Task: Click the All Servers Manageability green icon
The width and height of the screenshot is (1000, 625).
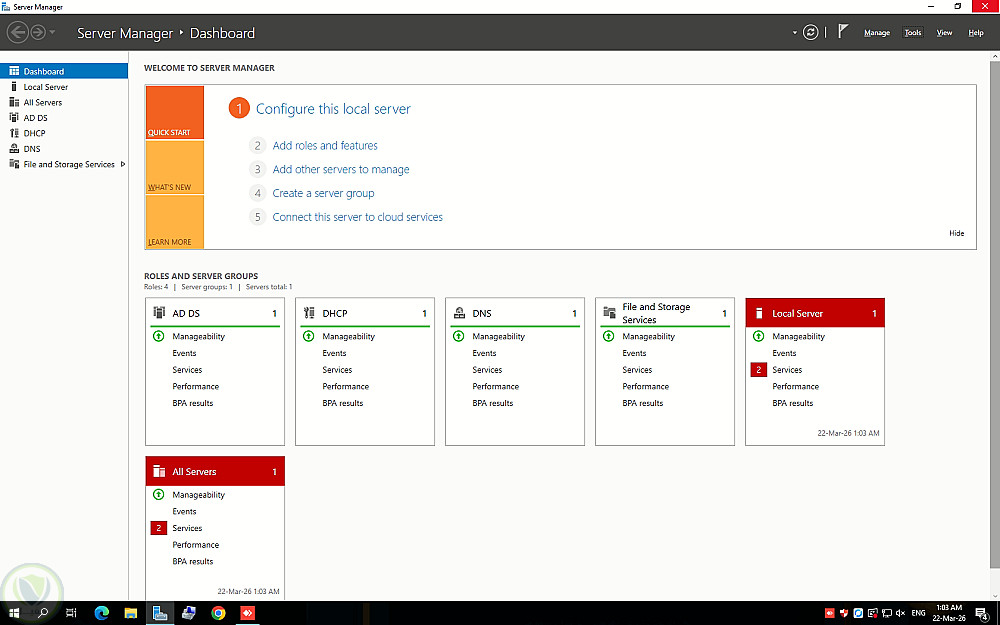Action: click(x=159, y=494)
